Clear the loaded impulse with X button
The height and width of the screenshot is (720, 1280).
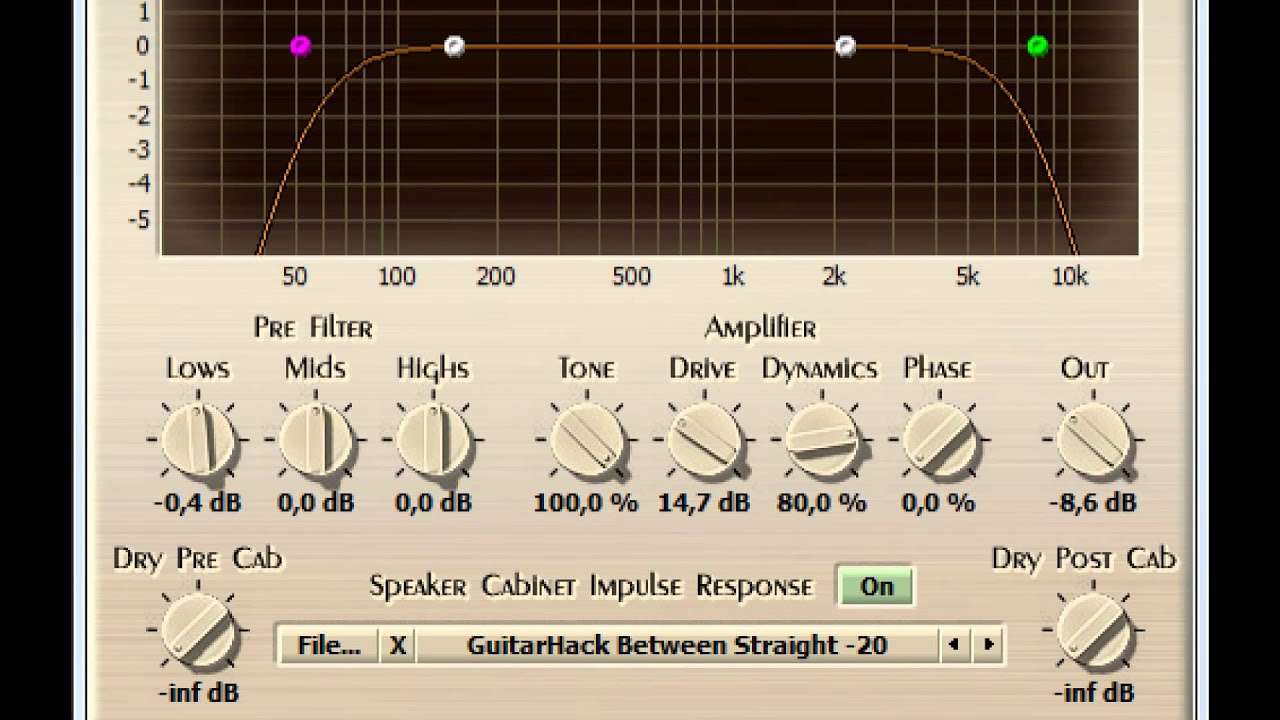pyautogui.click(x=397, y=645)
